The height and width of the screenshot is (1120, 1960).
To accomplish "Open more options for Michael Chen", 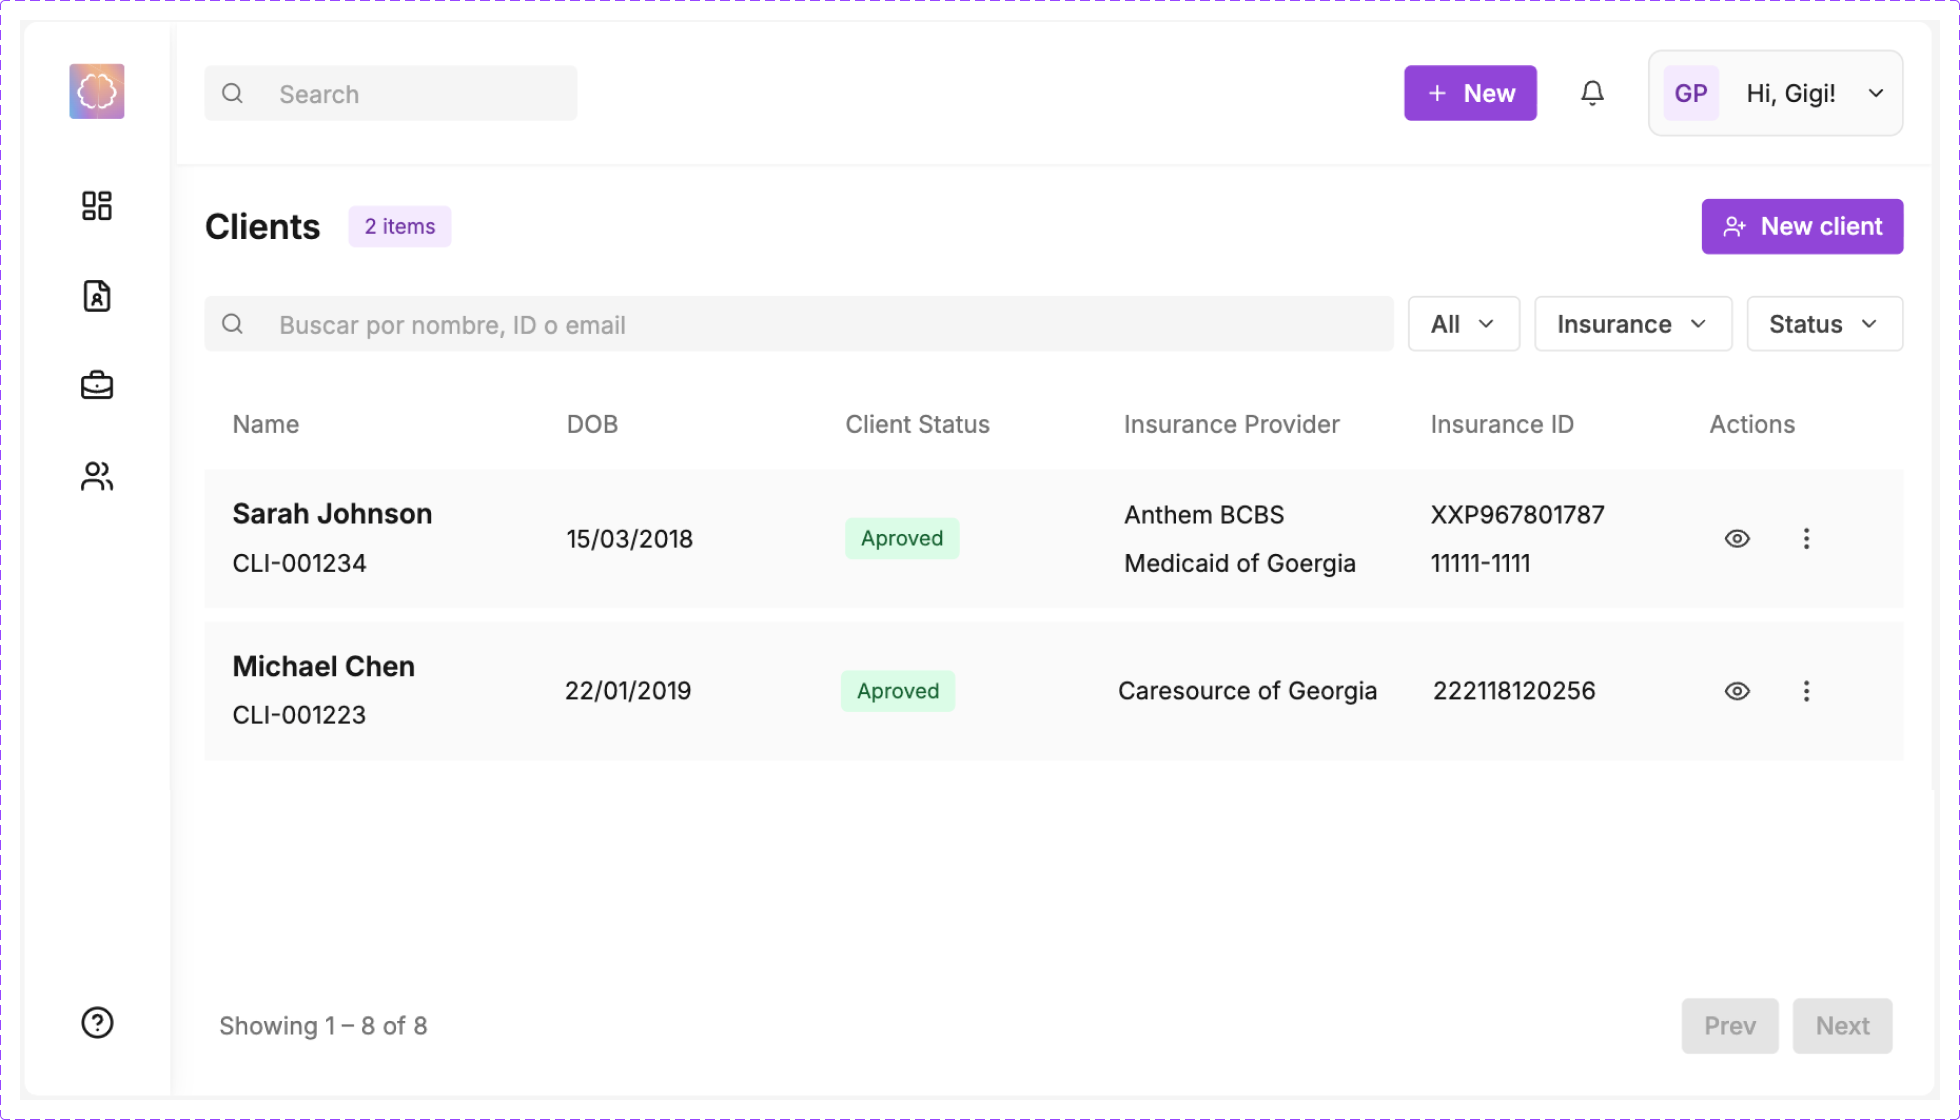I will click(1806, 691).
